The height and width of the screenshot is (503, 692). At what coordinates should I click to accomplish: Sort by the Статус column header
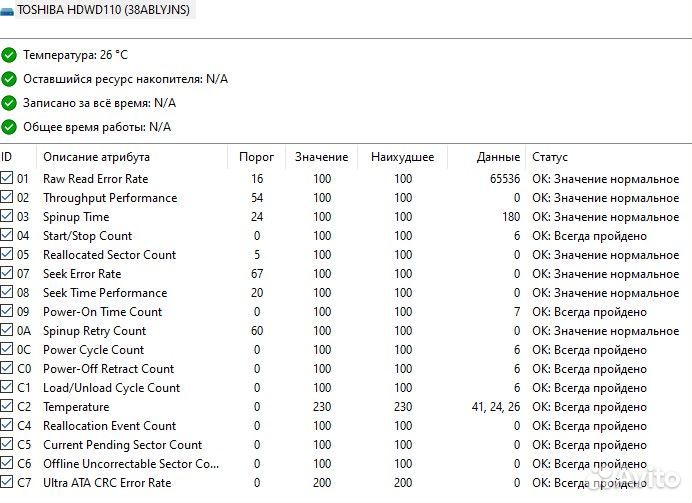click(x=550, y=157)
